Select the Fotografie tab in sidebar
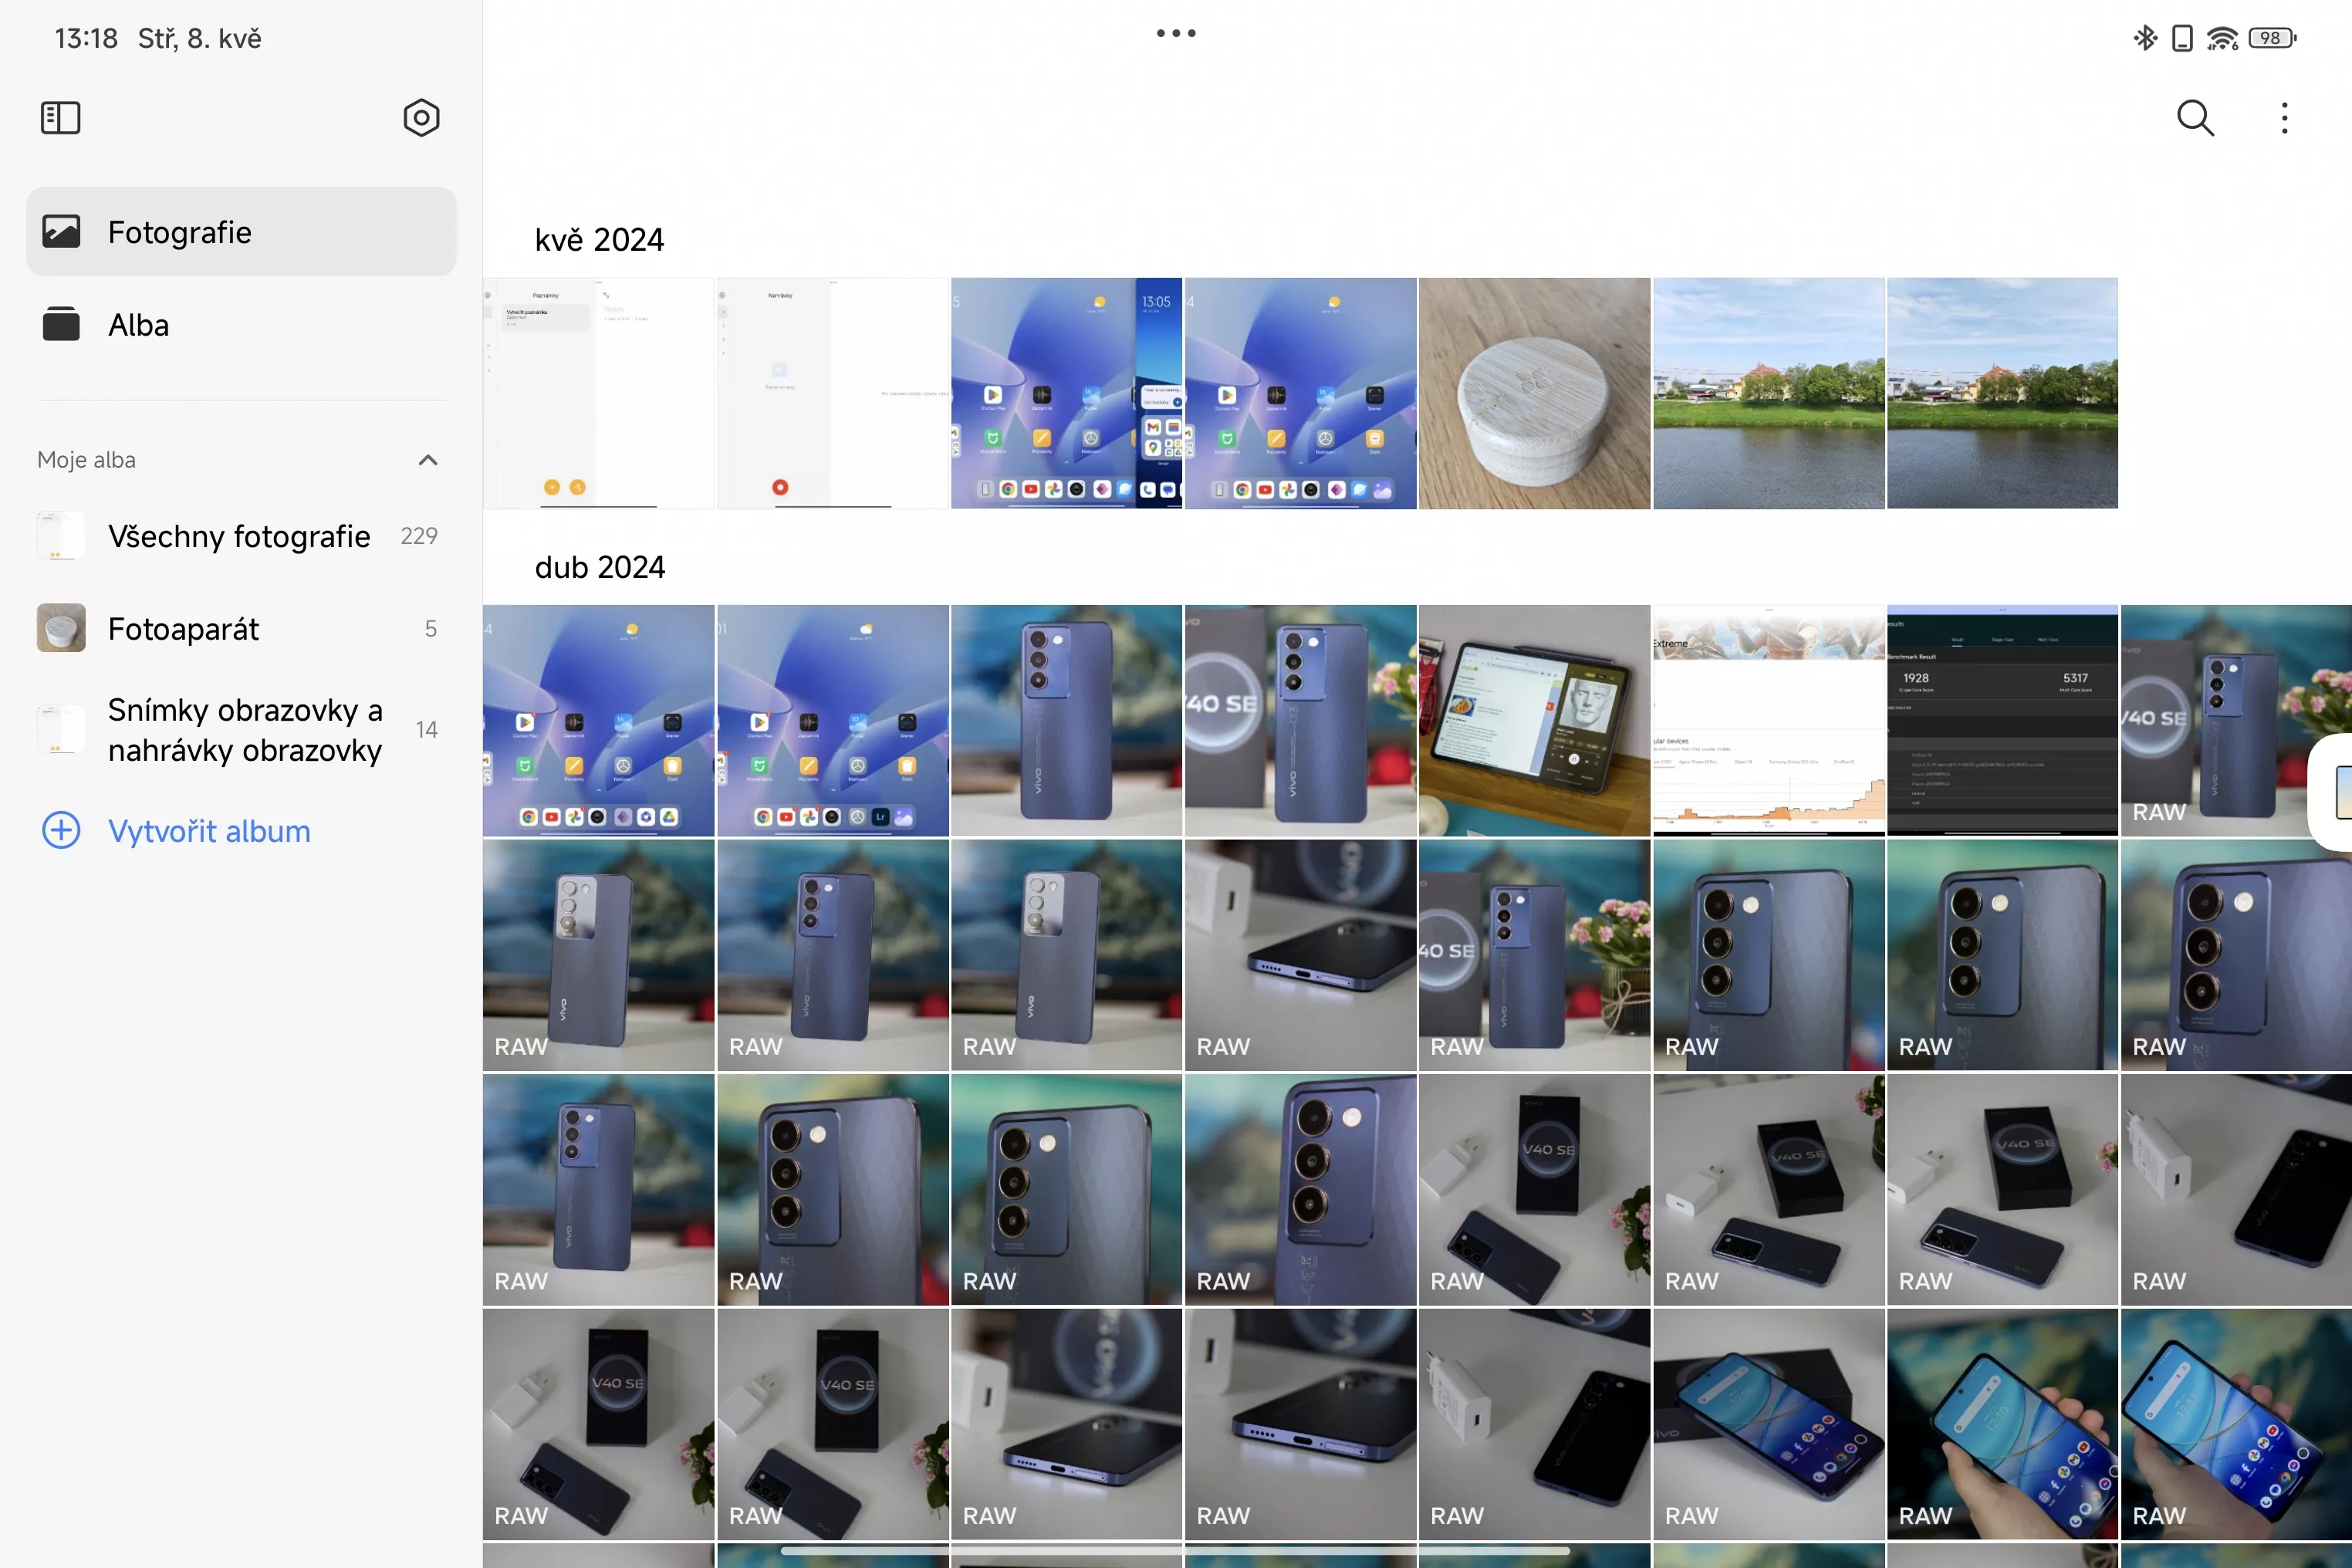 pyautogui.click(x=241, y=232)
